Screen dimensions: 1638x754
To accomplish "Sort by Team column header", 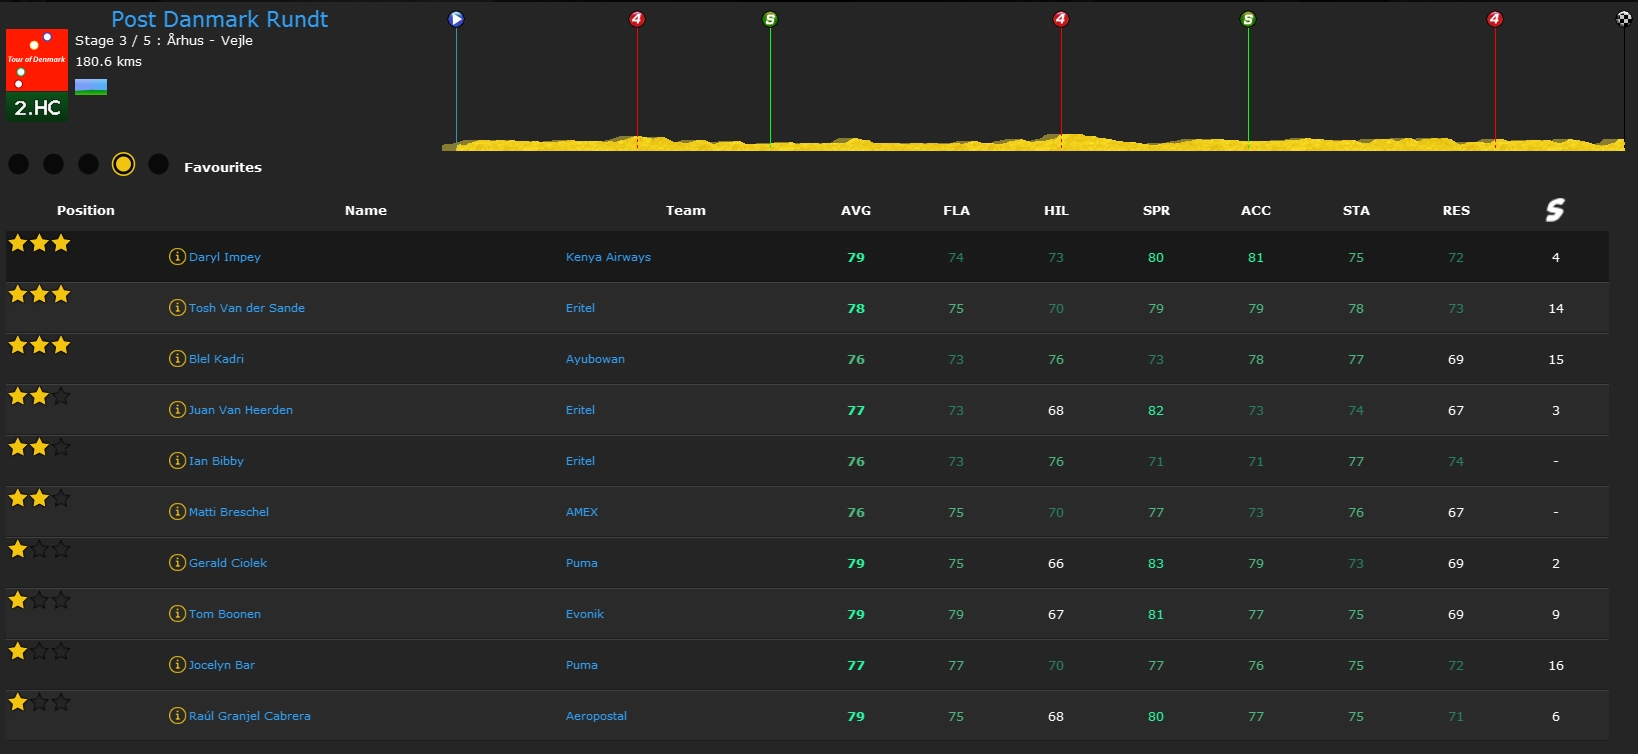I will tap(686, 210).
